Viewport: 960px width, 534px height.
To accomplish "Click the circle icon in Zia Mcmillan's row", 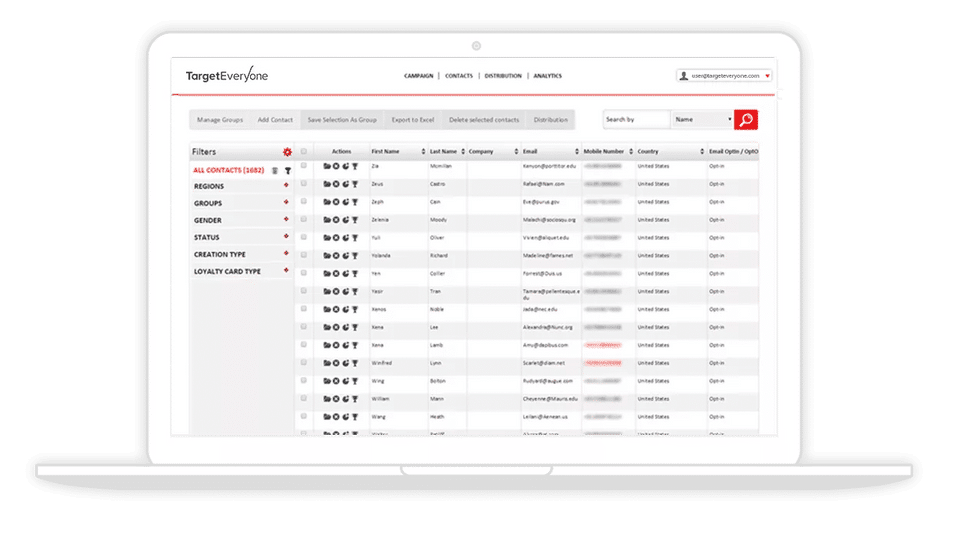I will 336,166.
